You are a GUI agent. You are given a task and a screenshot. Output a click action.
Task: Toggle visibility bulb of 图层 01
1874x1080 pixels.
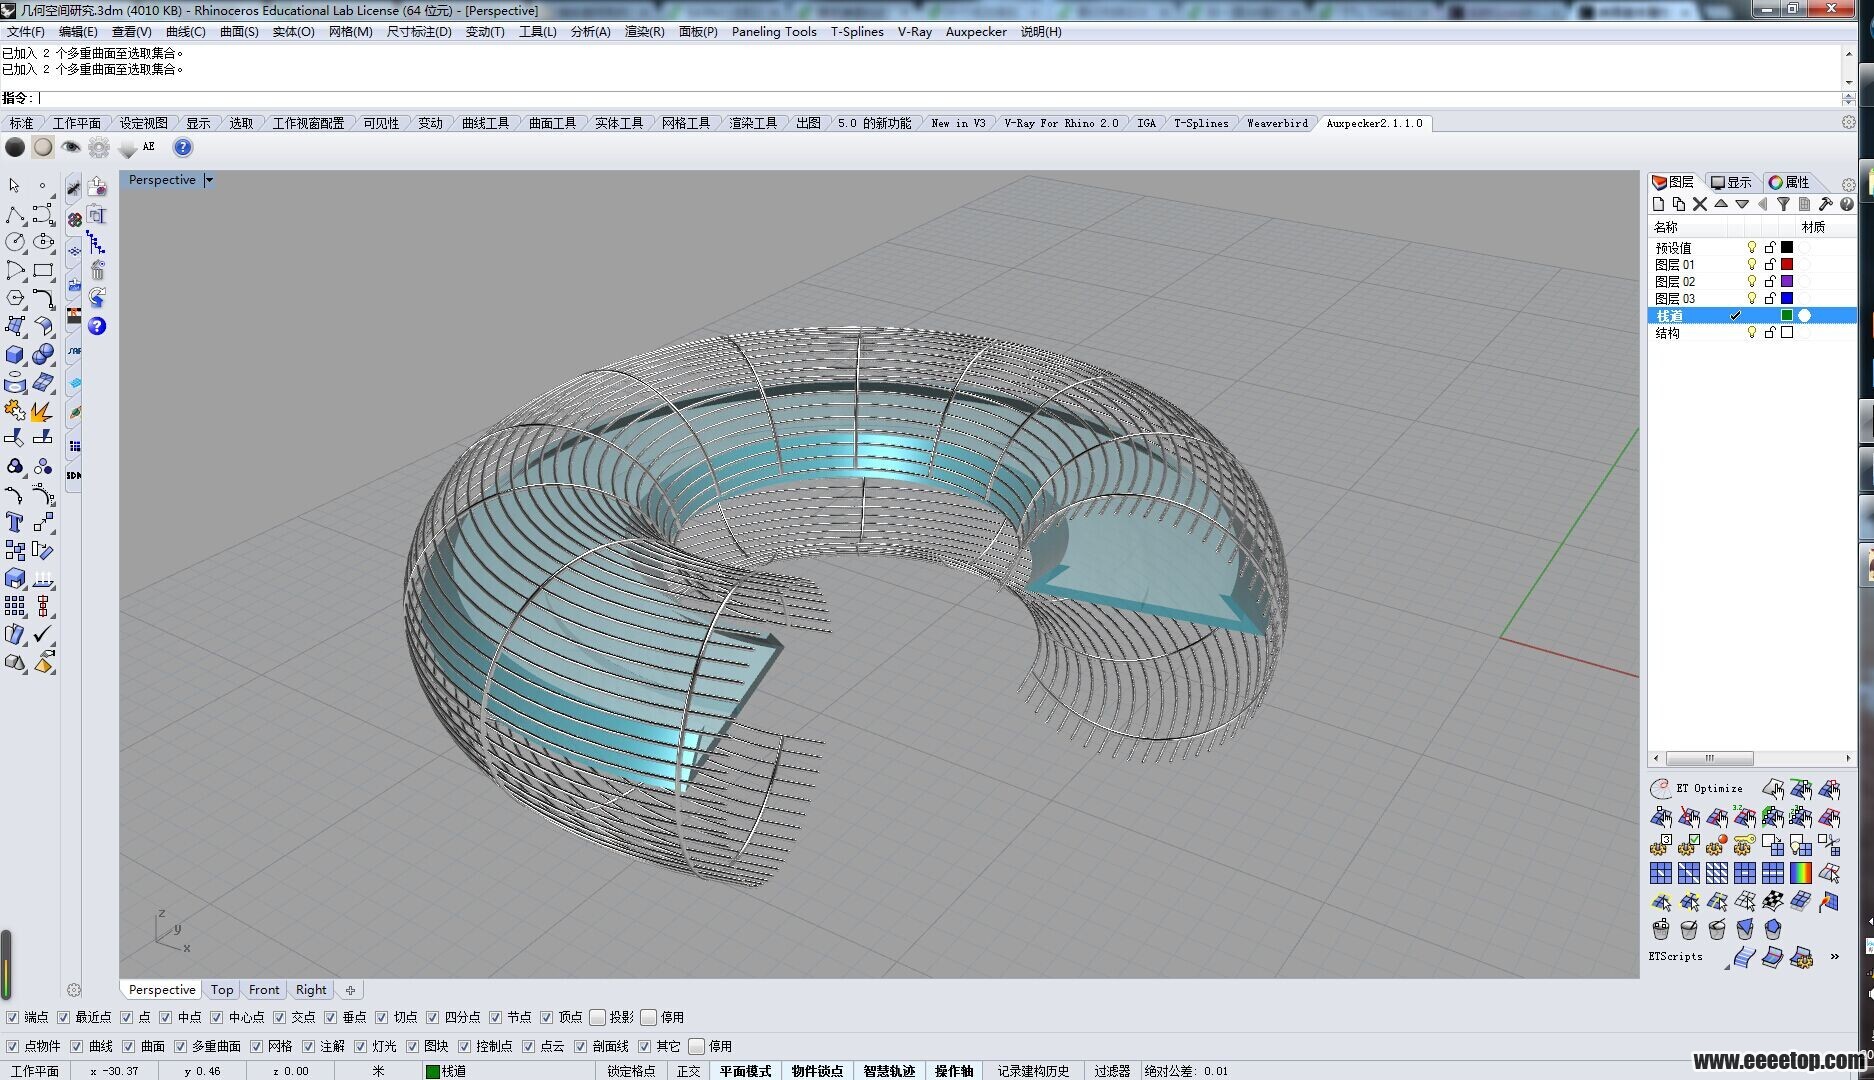coord(1751,264)
